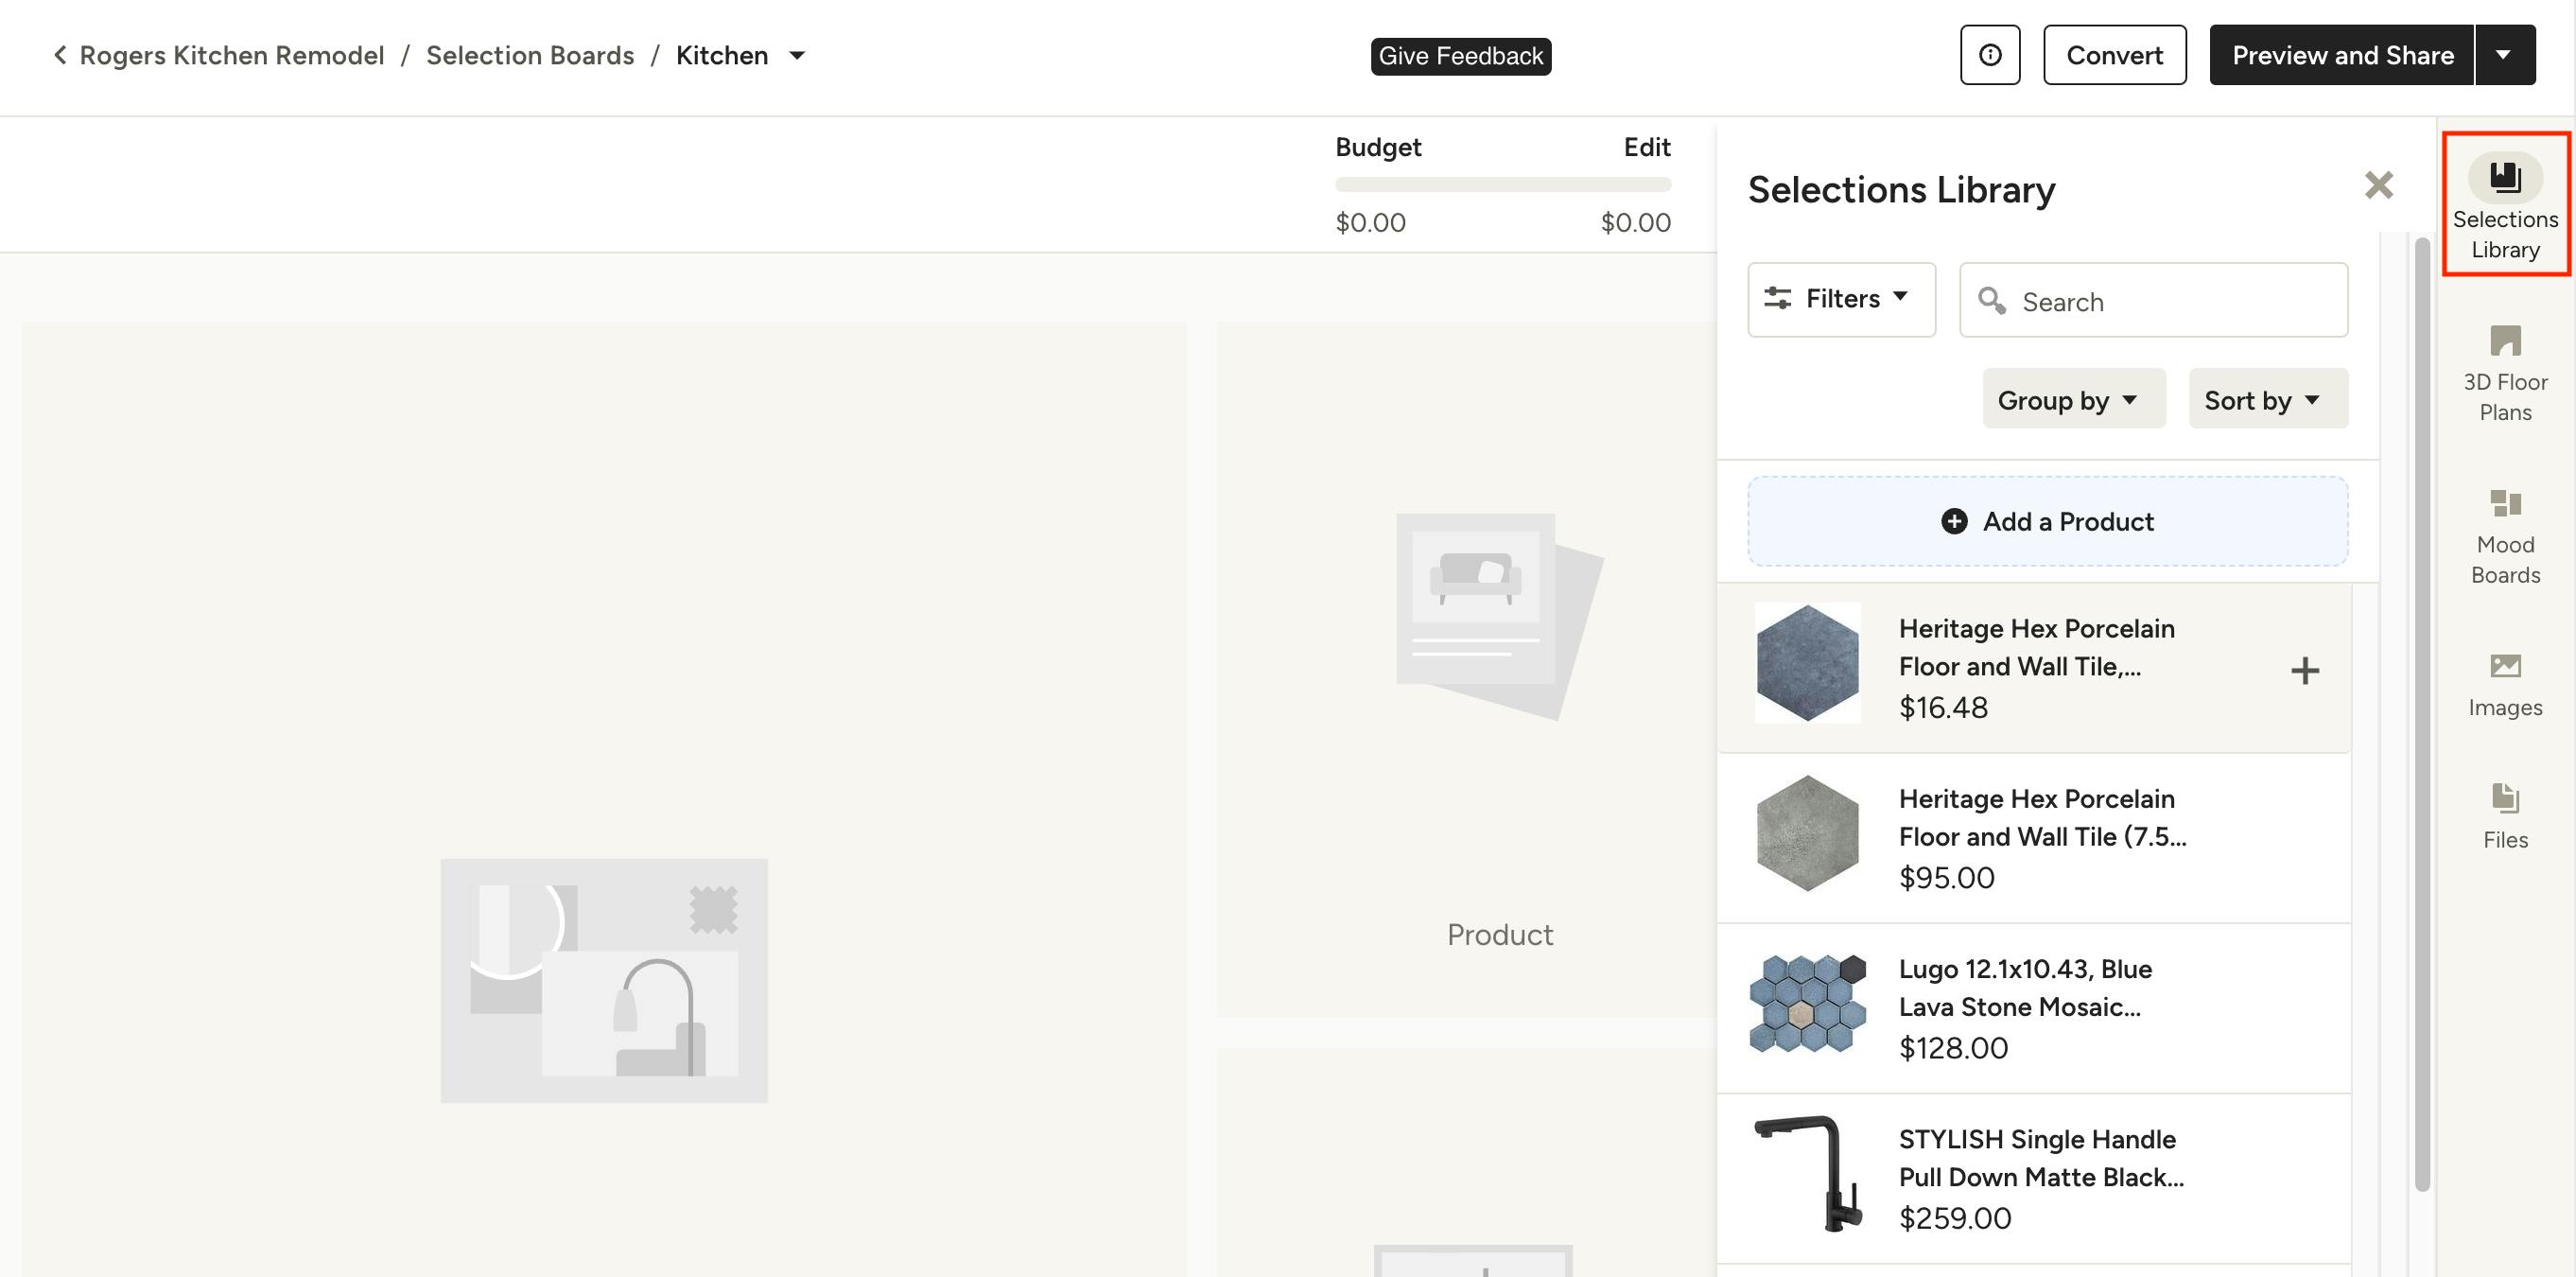Image resolution: width=2576 pixels, height=1277 pixels.
Task: Click Add a Product button
Action: [x=2047, y=521]
